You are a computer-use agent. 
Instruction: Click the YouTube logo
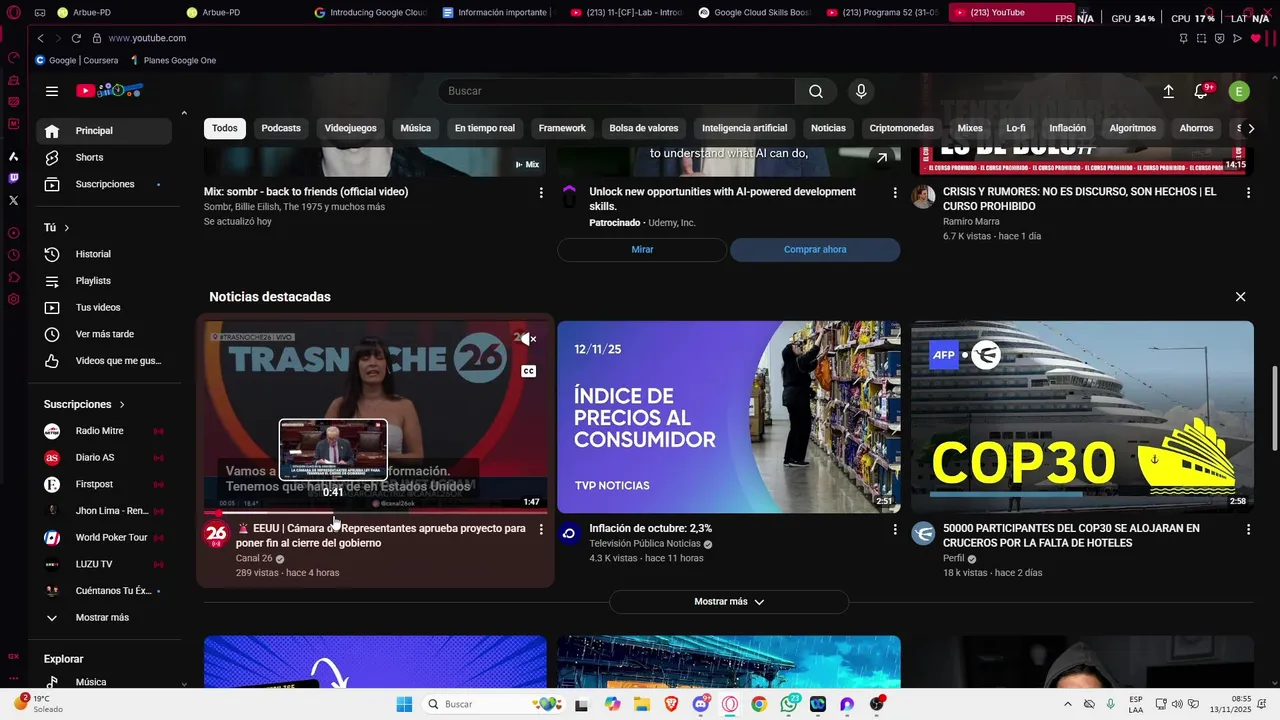[x=109, y=91]
